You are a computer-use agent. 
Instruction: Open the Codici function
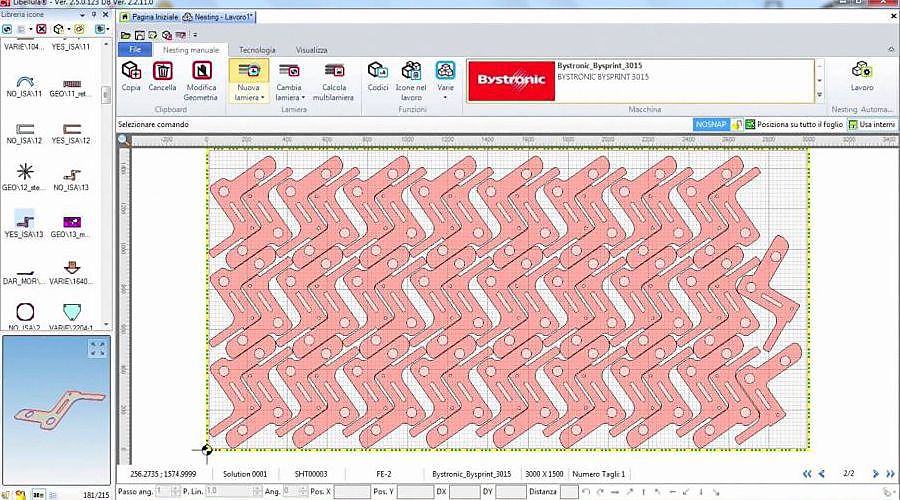(x=378, y=72)
